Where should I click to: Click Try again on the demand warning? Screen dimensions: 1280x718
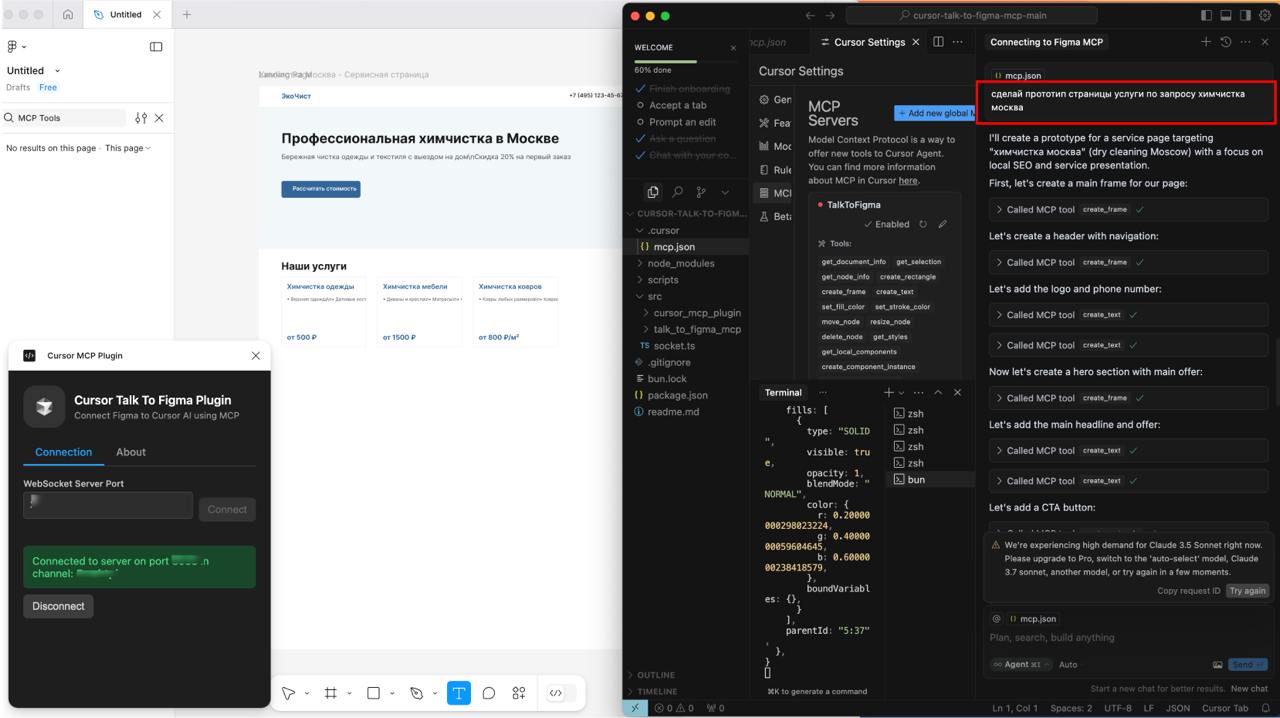1248,591
